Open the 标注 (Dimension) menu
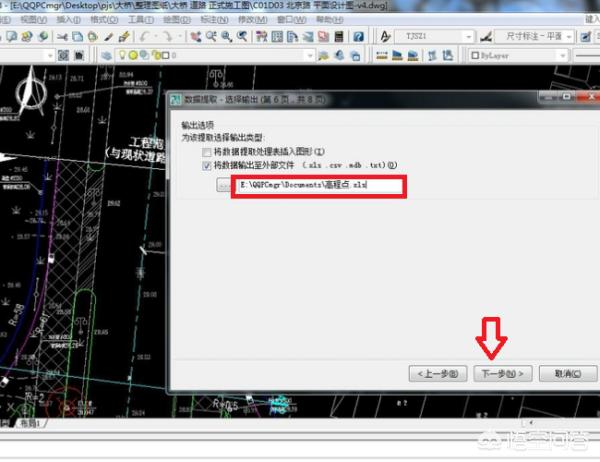 pos(241,18)
